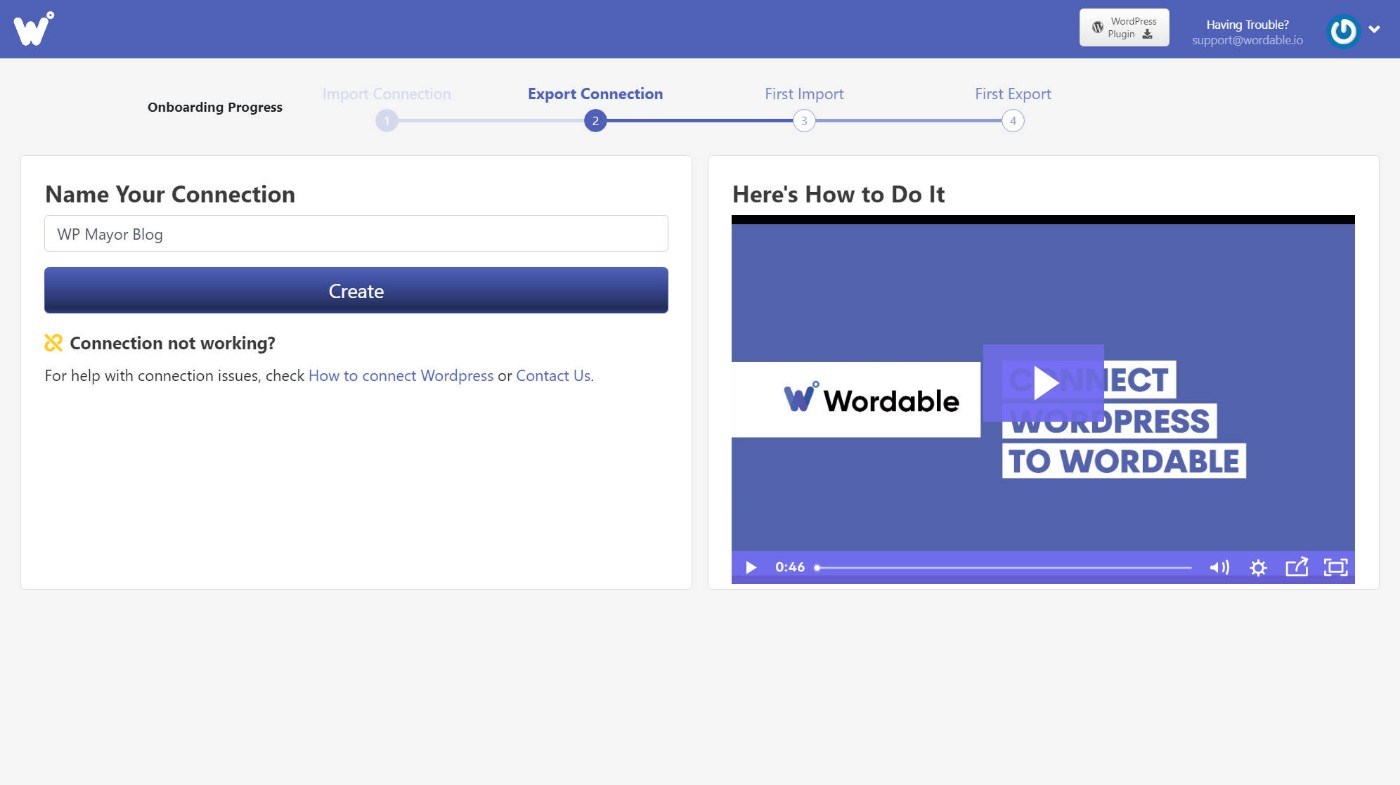Click the small play icon in video controls
The image size is (1400, 785).
click(x=750, y=567)
